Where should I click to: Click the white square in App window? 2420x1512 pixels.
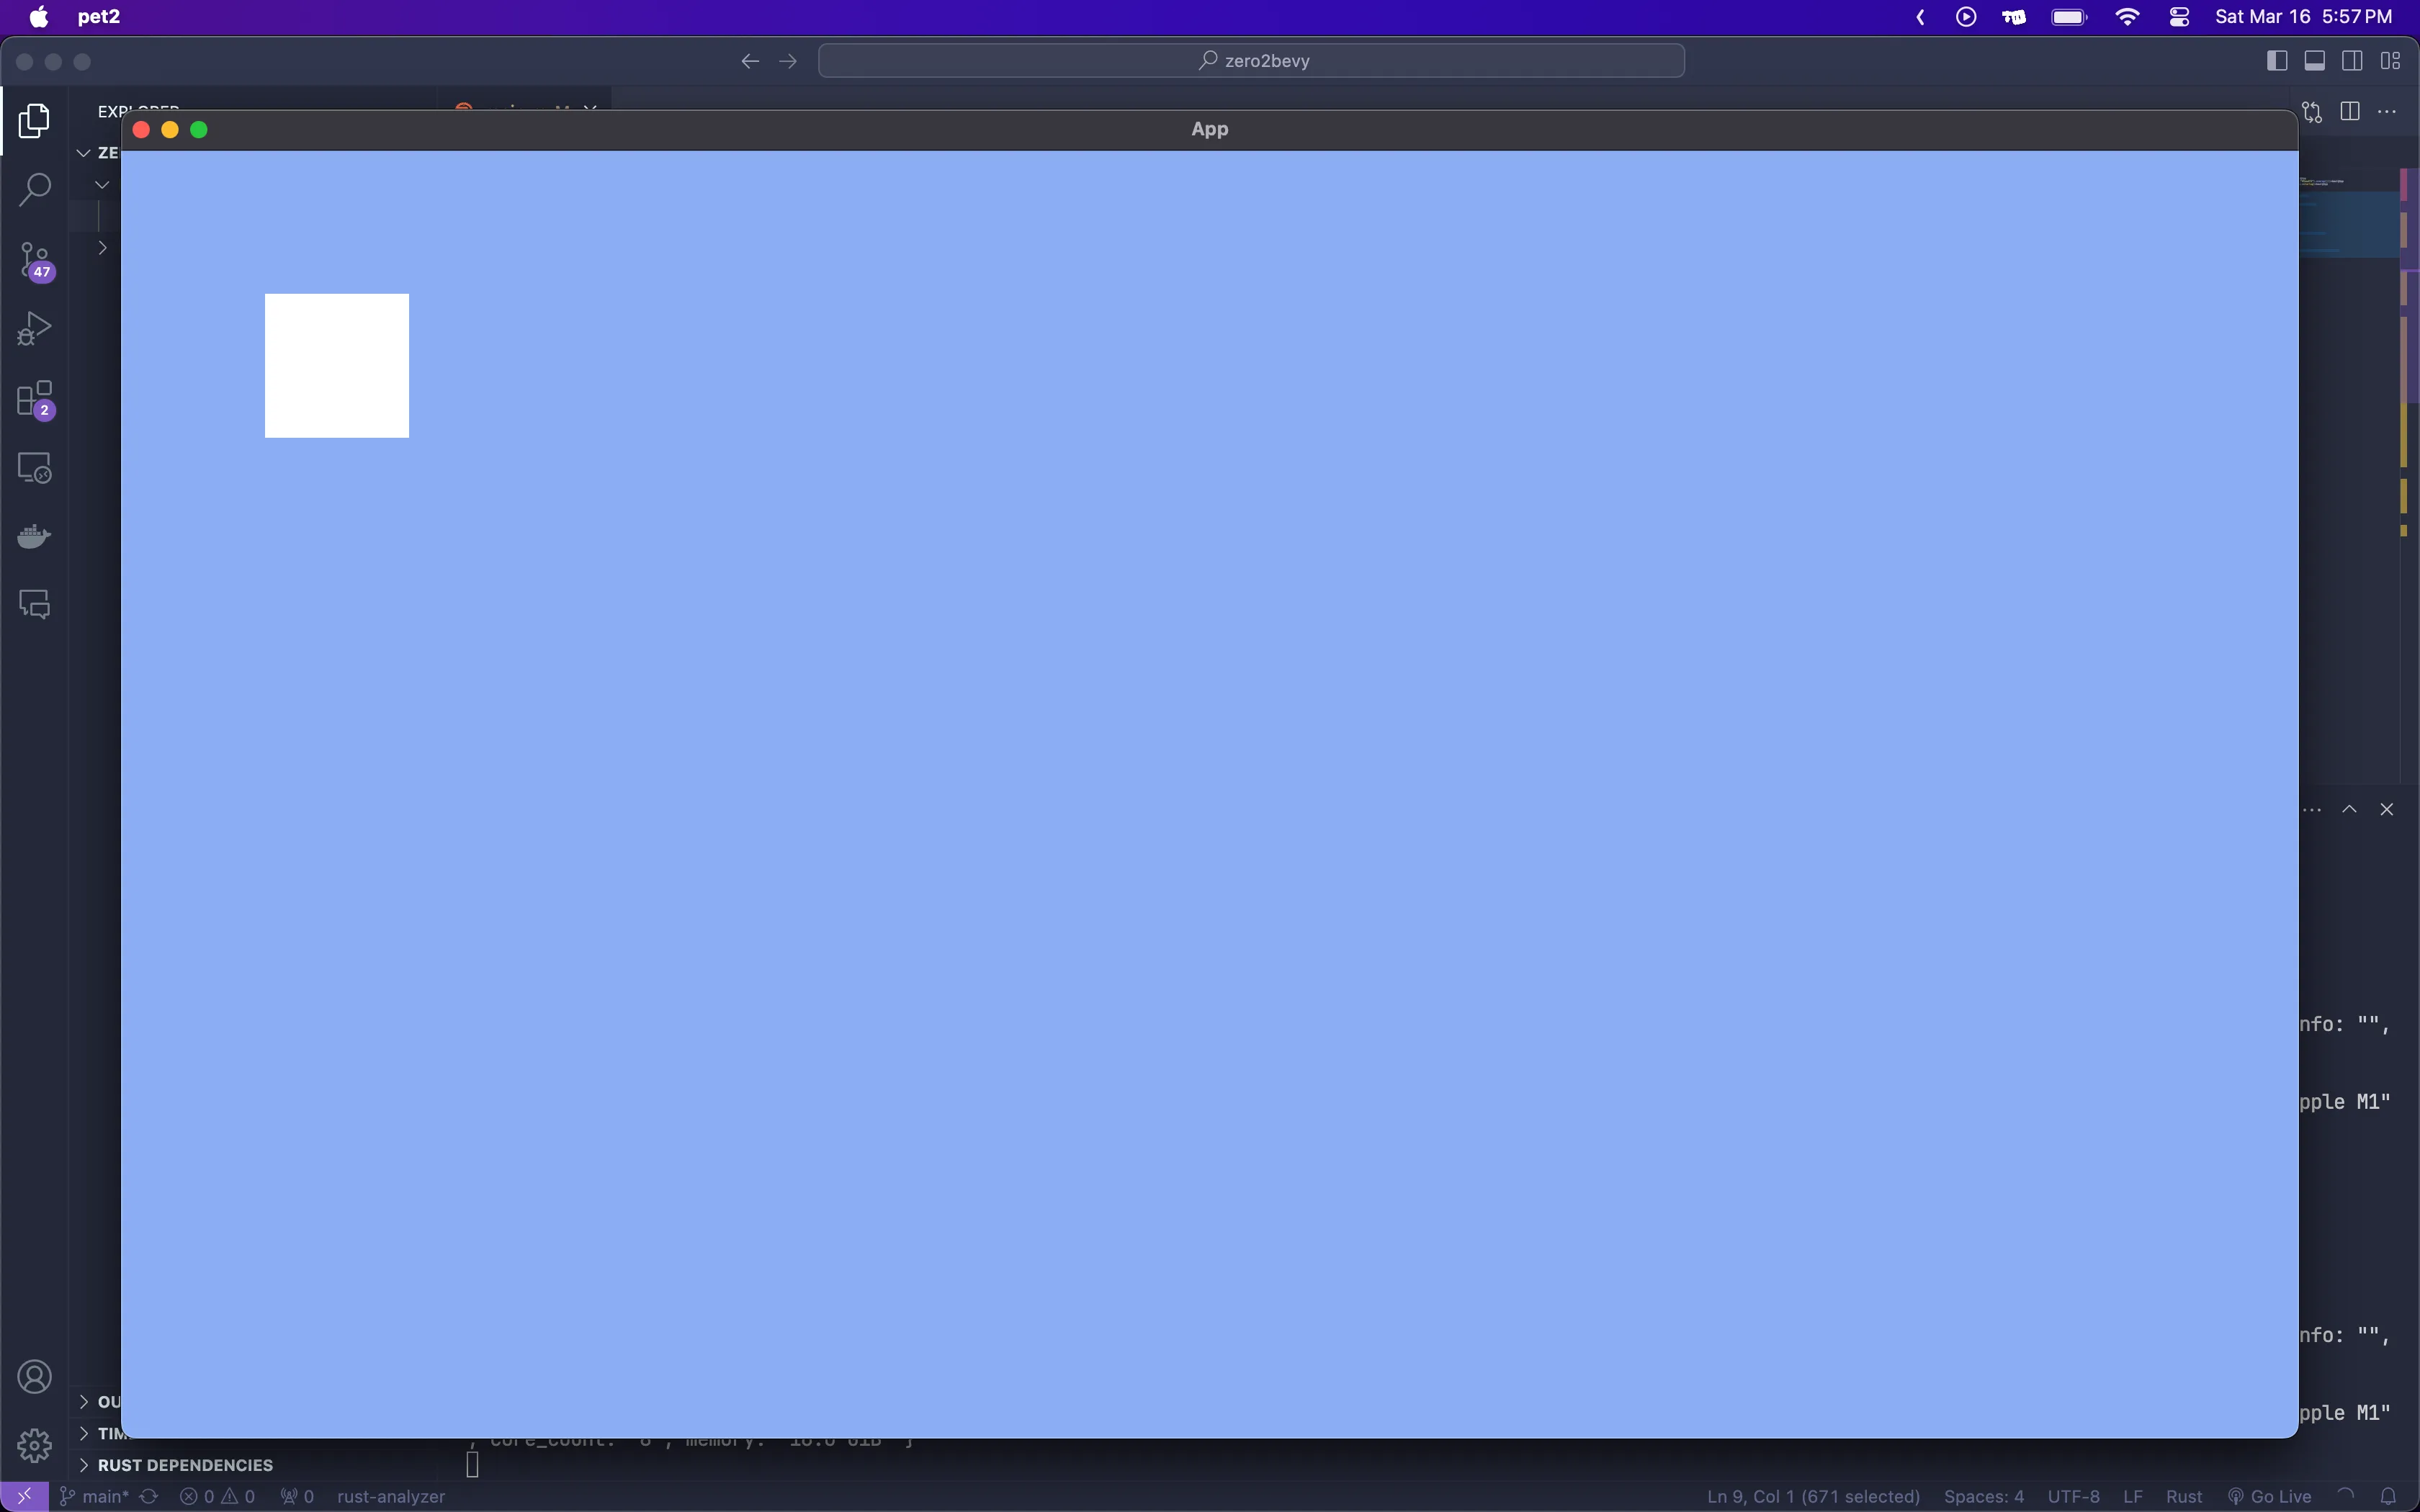pyautogui.click(x=337, y=365)
